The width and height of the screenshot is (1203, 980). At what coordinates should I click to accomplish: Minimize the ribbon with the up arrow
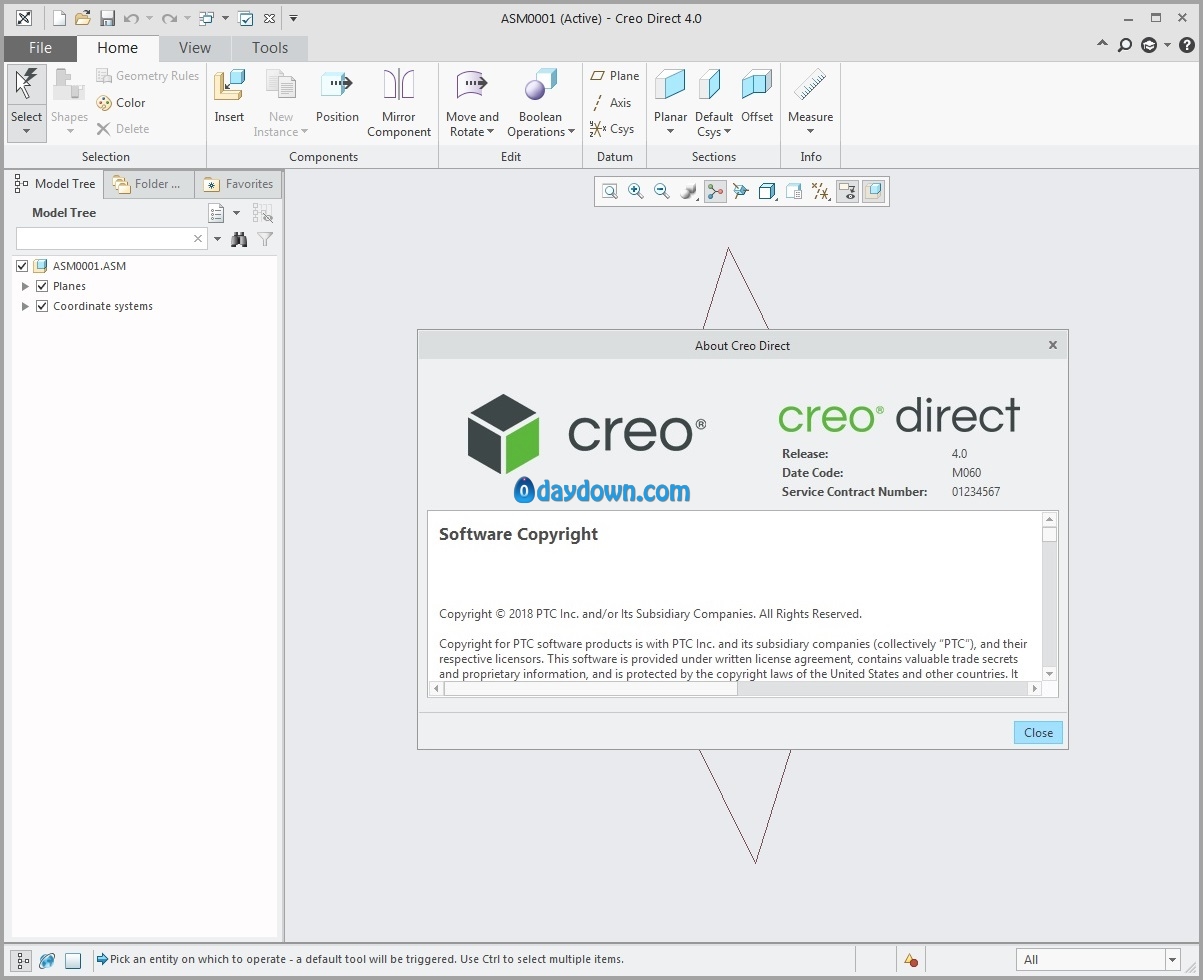coord(1102,45)
